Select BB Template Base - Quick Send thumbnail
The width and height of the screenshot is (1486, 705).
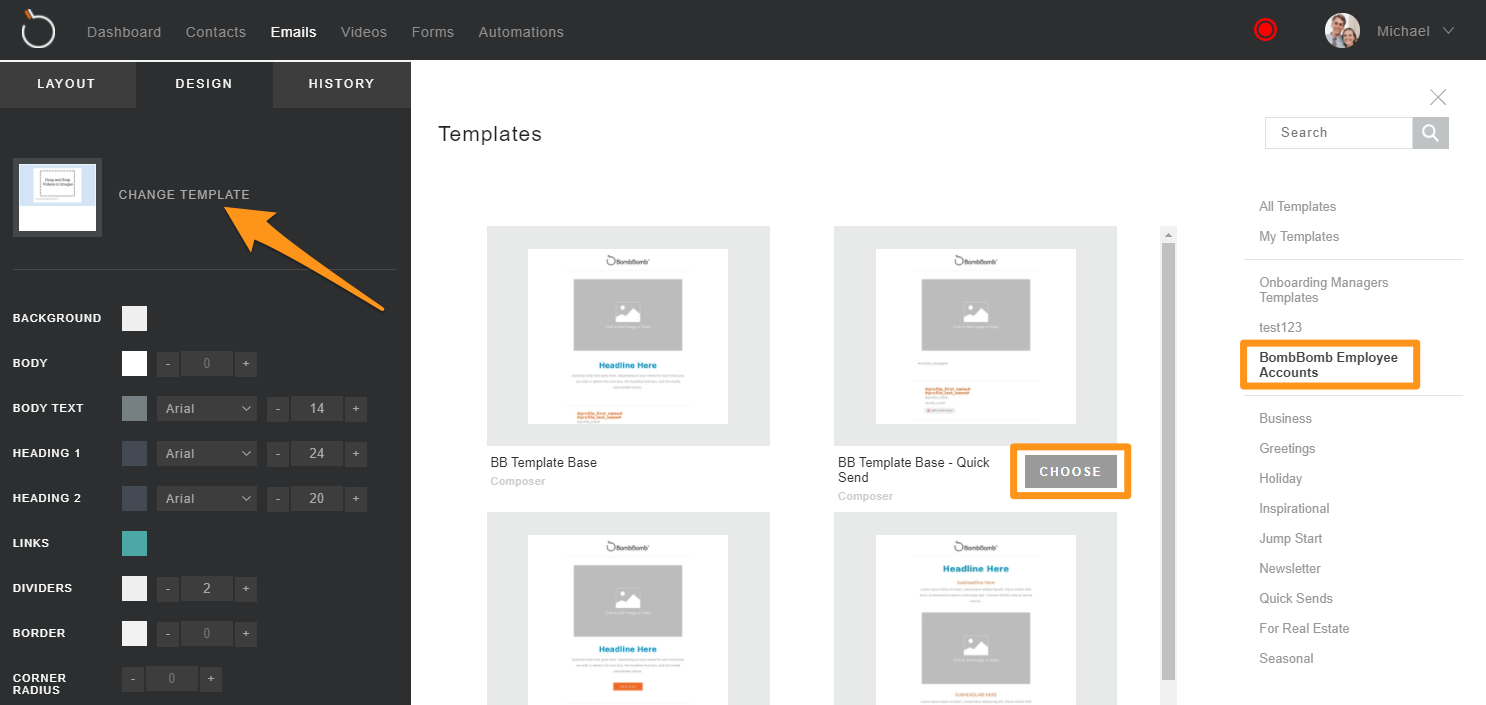(x=975, y=336)
